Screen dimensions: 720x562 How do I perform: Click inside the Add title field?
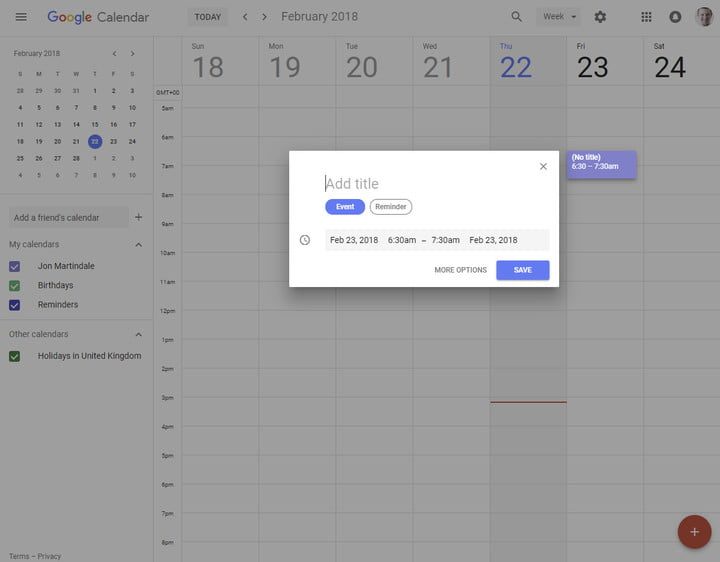pos(430,184)
